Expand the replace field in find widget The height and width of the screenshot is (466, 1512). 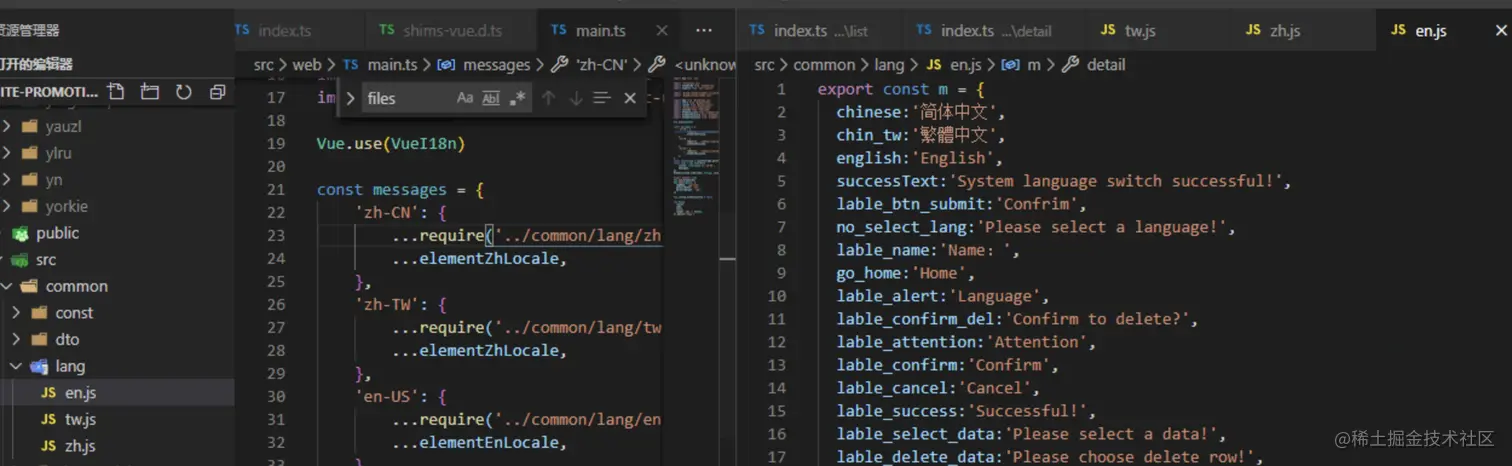[x=350, y=98]
